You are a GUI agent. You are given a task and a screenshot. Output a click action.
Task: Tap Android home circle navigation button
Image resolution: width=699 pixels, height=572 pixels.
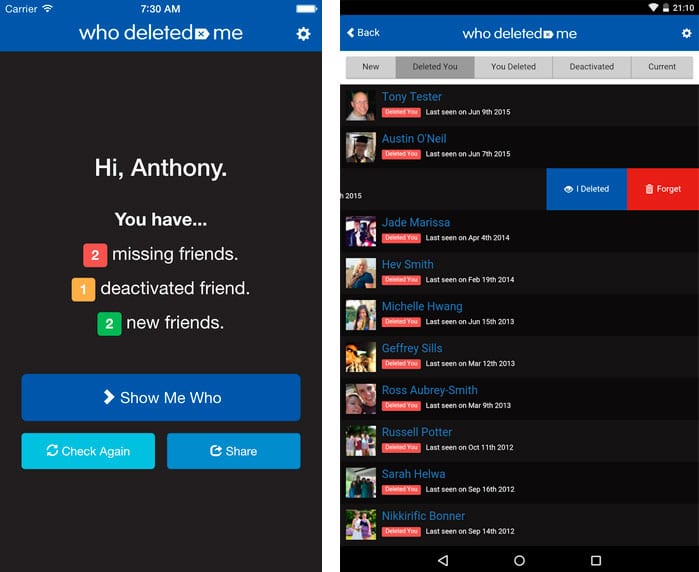519,560
